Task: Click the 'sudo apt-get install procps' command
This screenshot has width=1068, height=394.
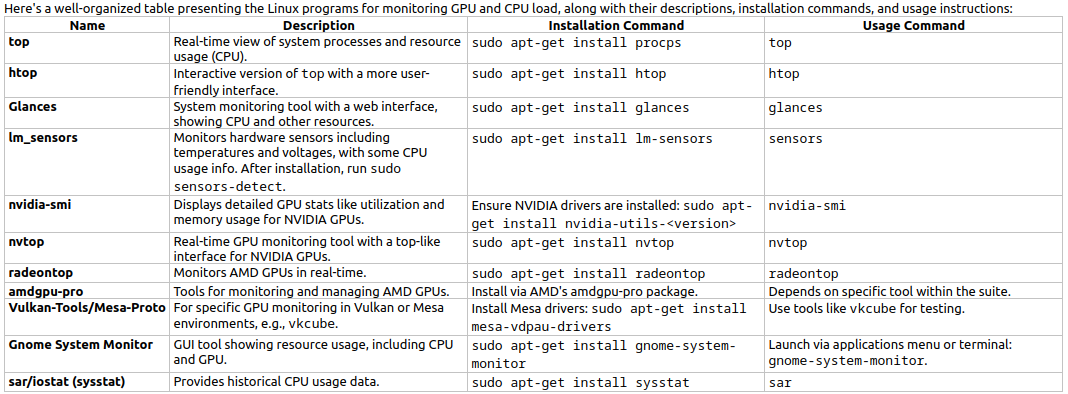Action: tap(577, 42)
